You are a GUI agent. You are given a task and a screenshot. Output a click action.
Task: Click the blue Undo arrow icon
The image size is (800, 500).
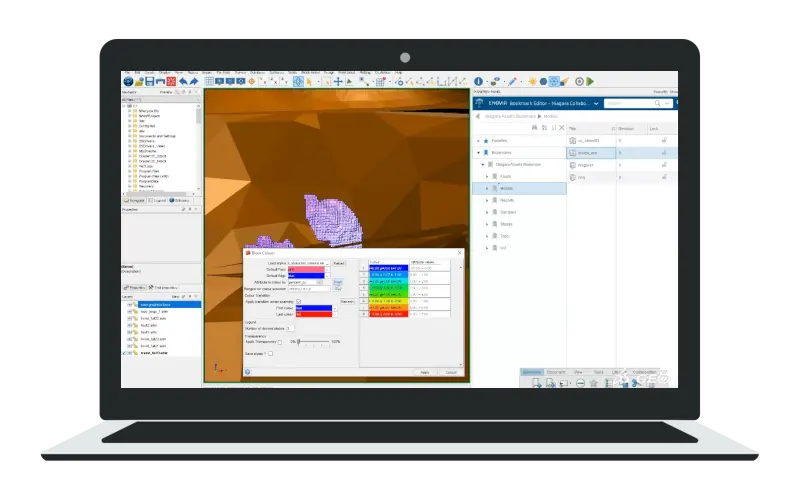pos(183,82)
